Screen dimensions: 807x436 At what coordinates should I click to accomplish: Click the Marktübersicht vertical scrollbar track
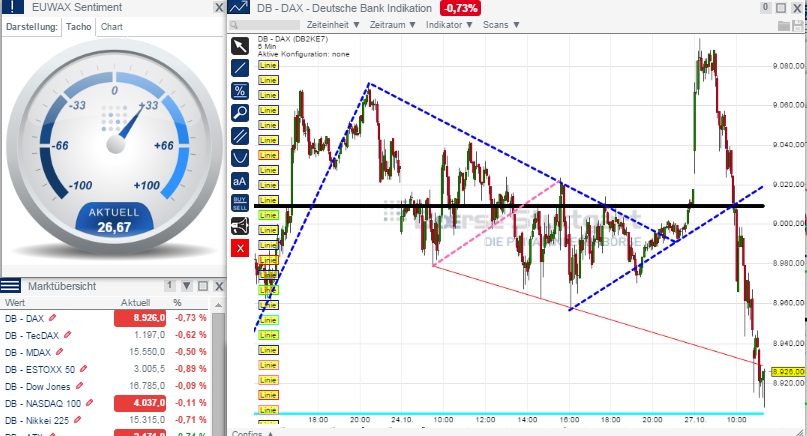pyautogui.click(x=218, y=373)
